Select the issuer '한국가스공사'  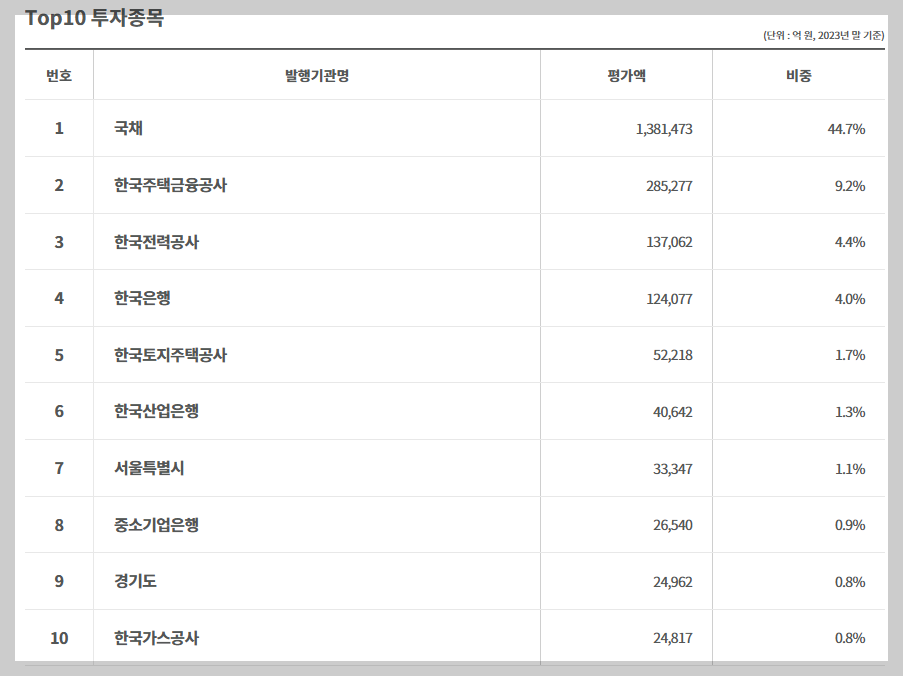pos(156,638)
